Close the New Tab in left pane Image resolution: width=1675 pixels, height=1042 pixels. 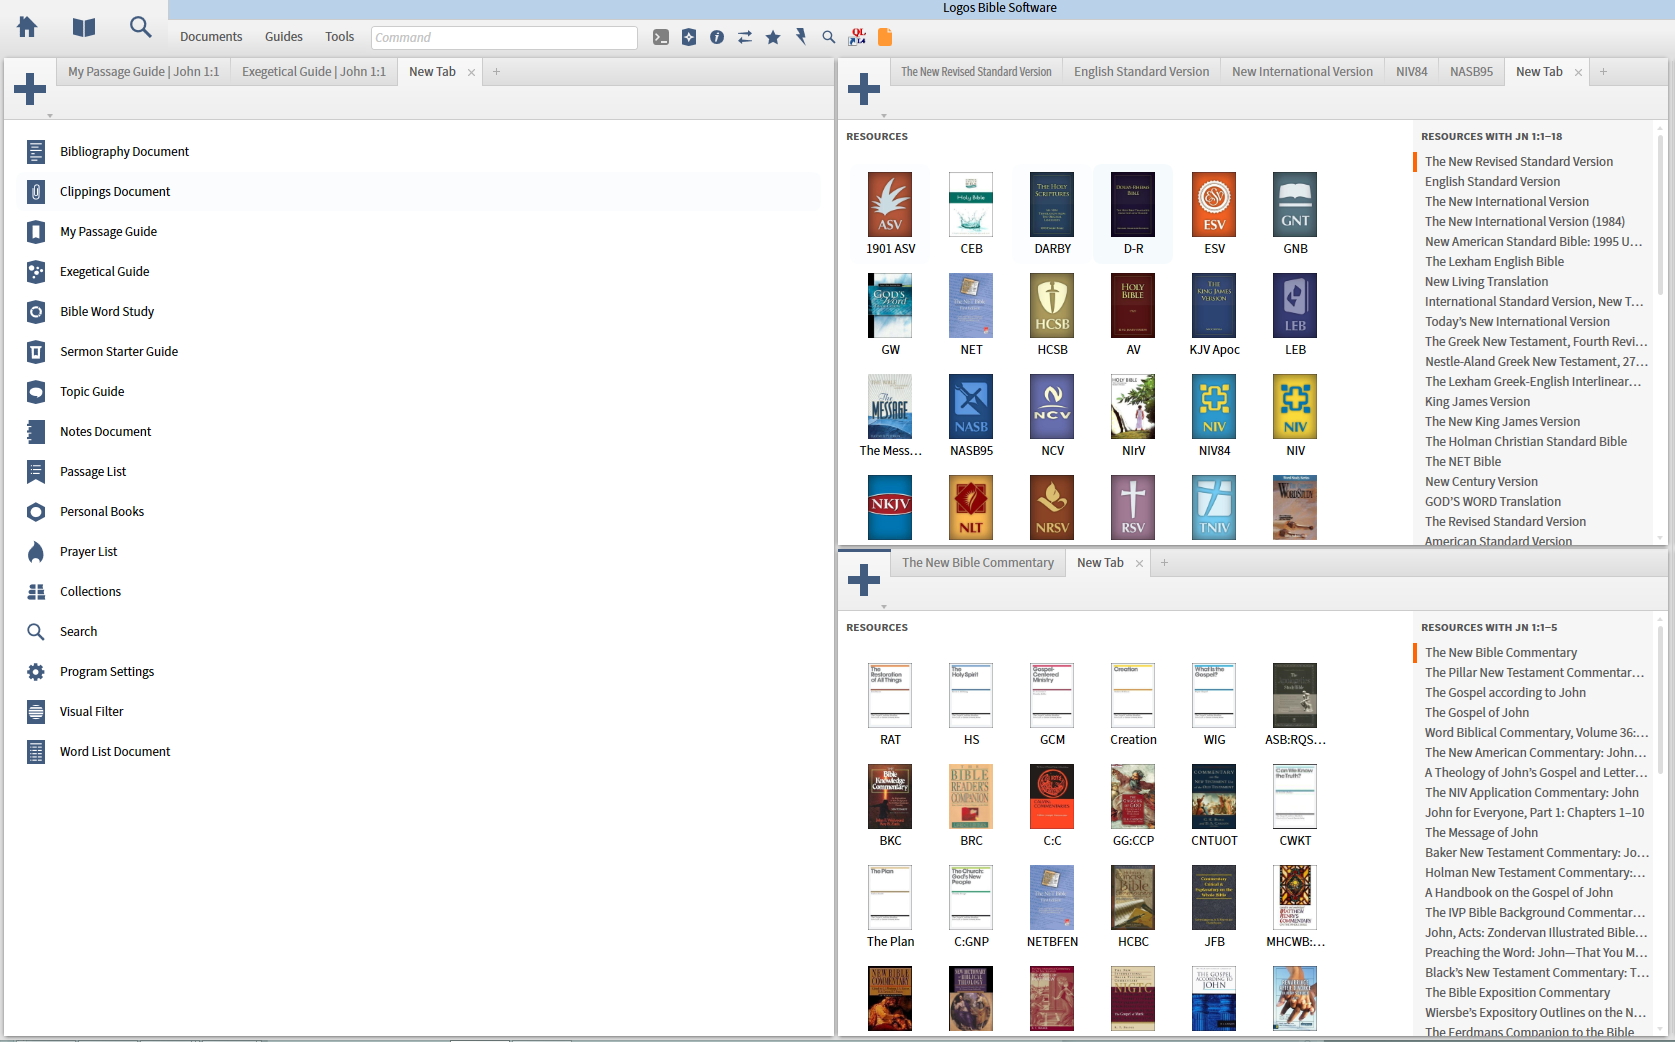coord(471,72)
